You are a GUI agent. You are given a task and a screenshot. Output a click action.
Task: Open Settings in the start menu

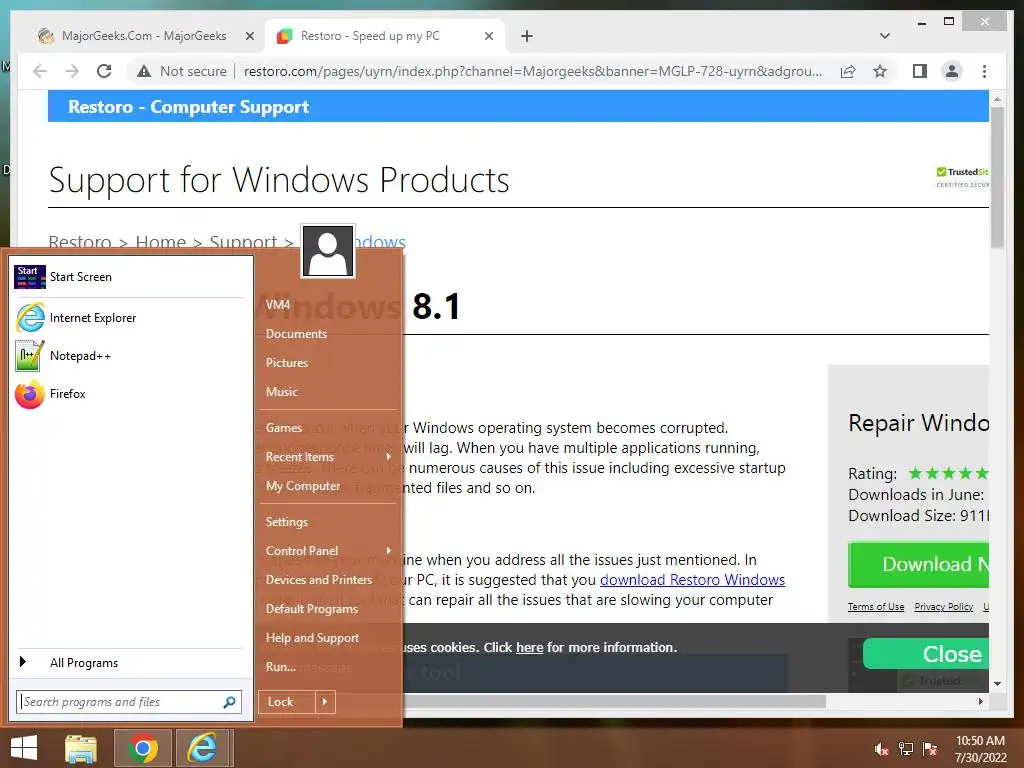click(x=287, y=522)
